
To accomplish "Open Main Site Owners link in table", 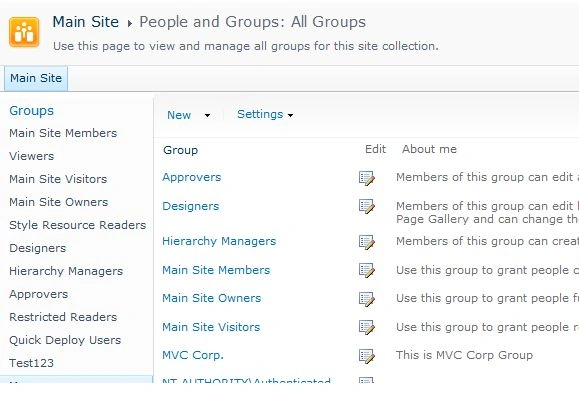I will 212,298.
